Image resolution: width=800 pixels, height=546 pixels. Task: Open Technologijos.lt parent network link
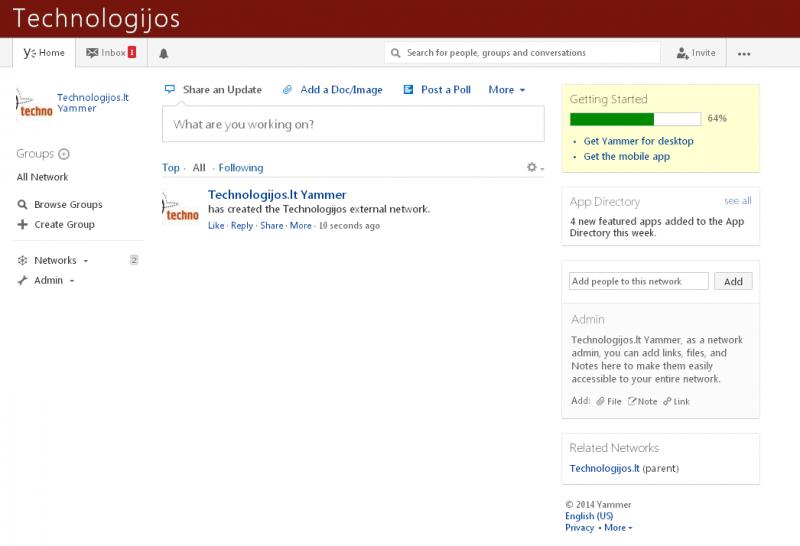(604, 468)
